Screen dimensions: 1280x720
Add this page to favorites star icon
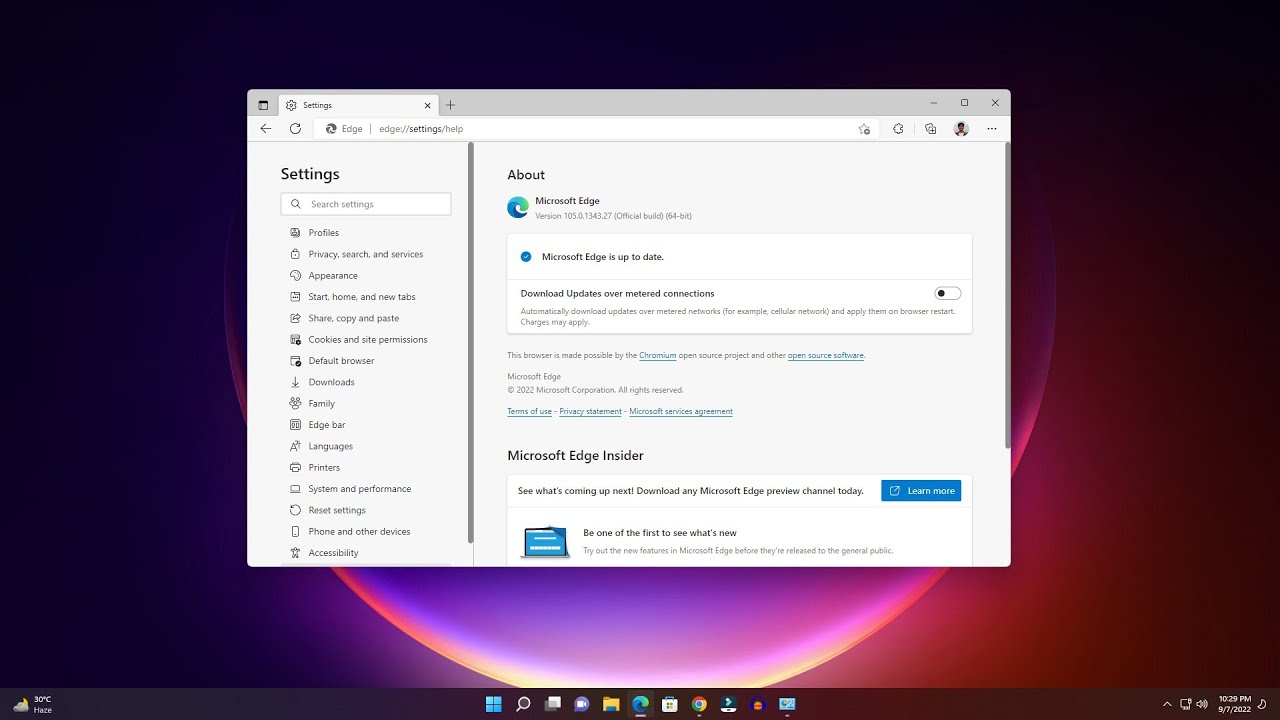click(864, 129)
